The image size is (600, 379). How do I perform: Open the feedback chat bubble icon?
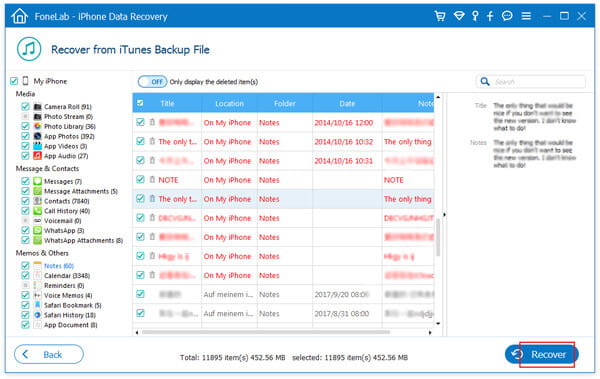(x=507, y=16)
